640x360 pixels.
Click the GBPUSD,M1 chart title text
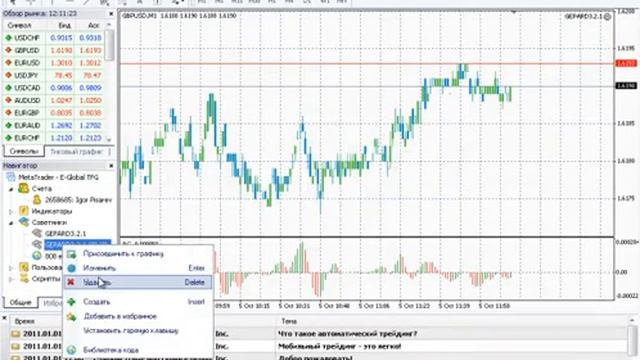(139, 16)
